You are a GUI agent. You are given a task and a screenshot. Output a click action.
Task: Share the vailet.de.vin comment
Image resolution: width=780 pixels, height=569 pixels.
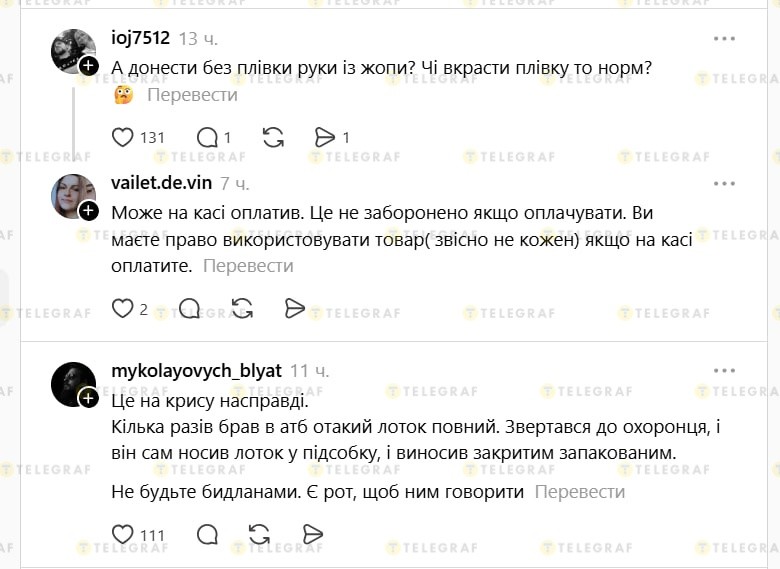295,308
